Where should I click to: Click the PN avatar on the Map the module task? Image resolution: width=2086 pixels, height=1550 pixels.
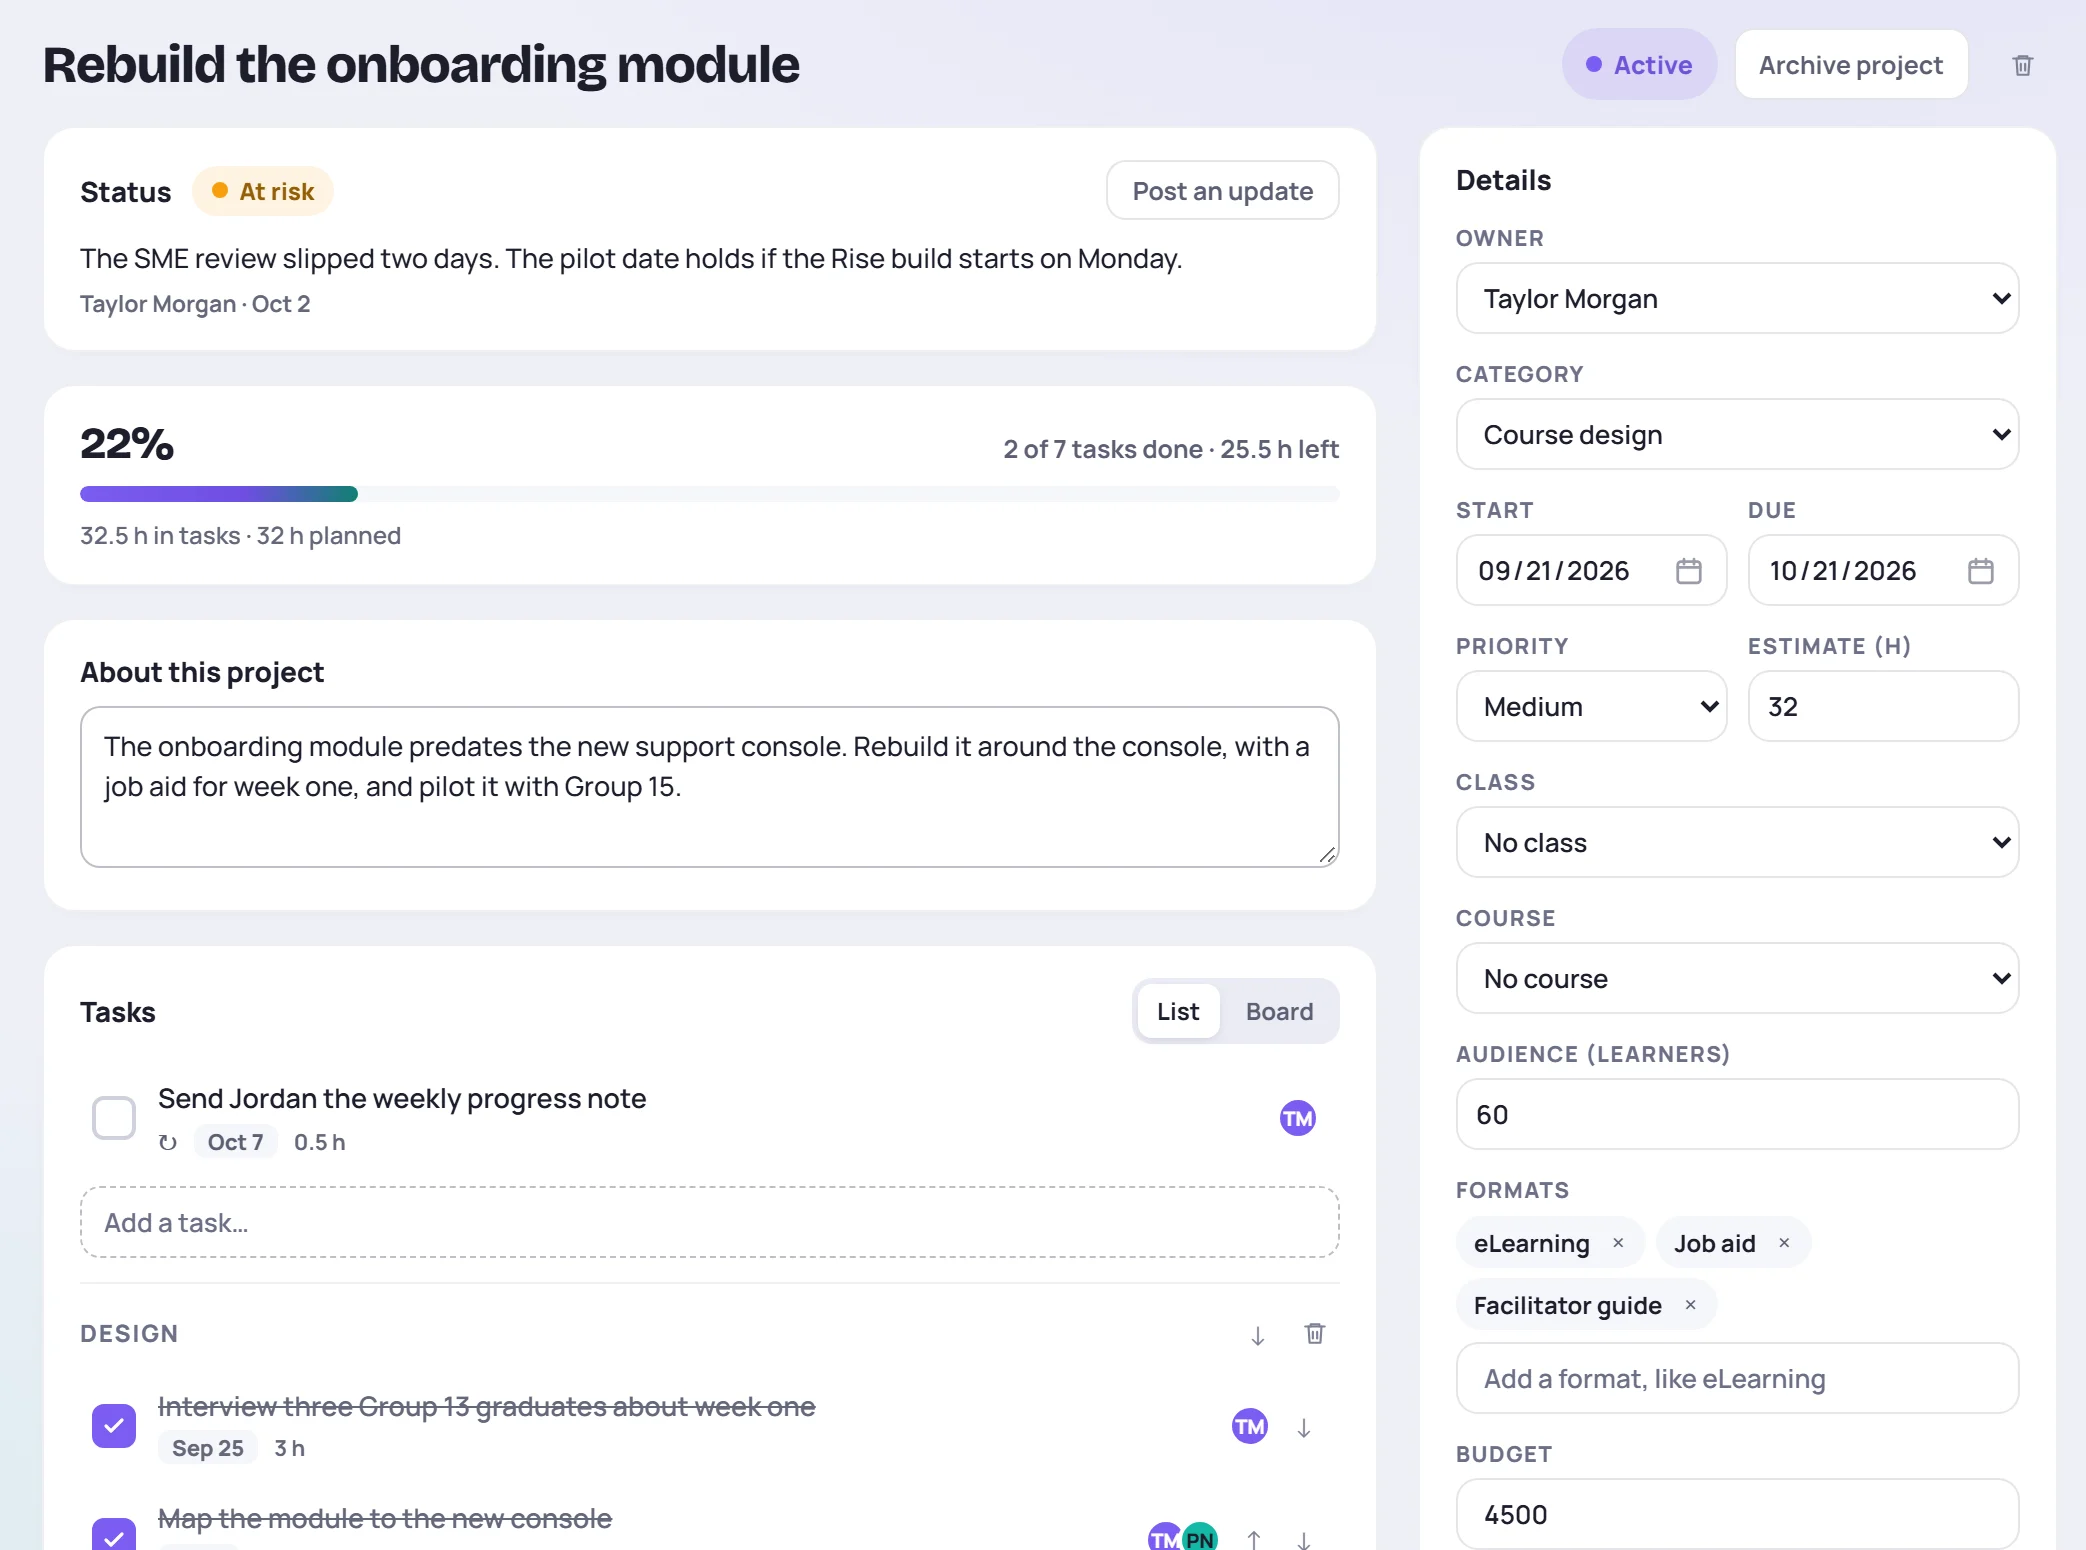[1201, 1538]
